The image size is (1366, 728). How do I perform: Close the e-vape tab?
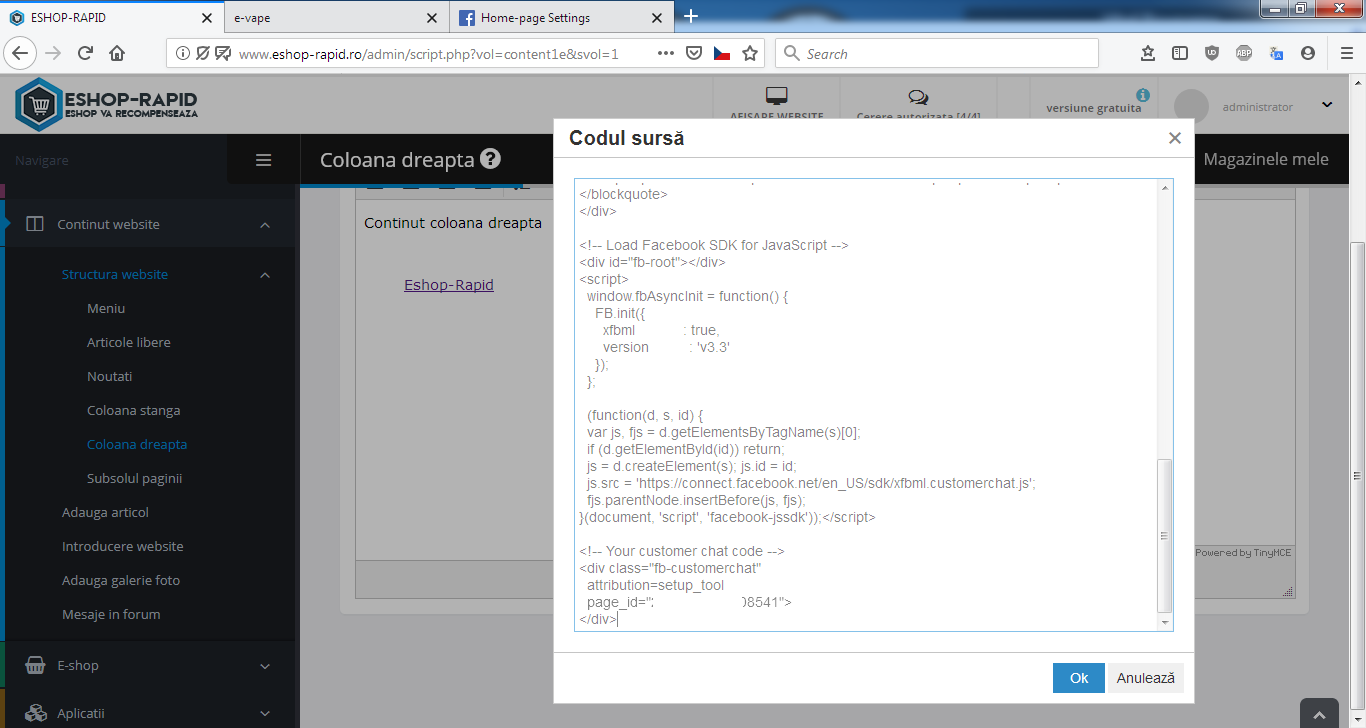[432, 18]
